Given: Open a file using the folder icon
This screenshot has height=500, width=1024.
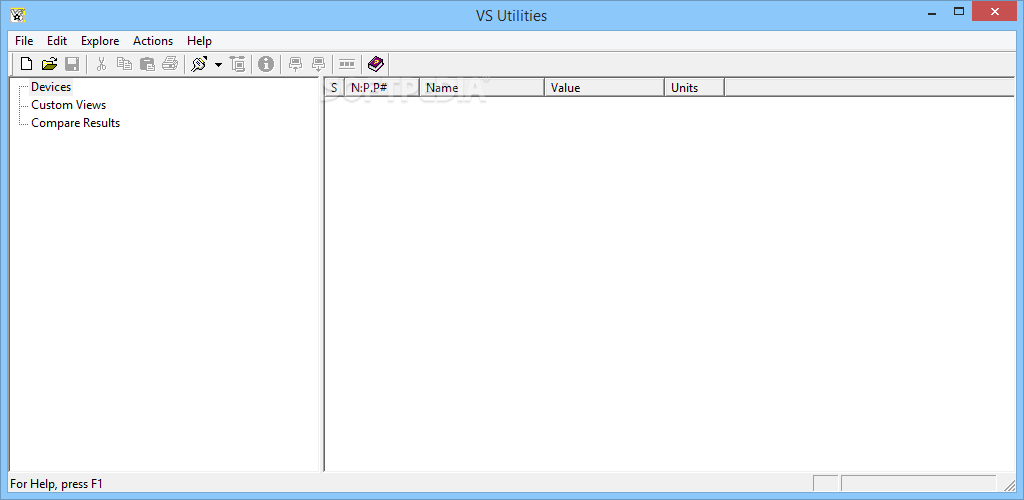Looking at the screenshot, I should point(50,64).
